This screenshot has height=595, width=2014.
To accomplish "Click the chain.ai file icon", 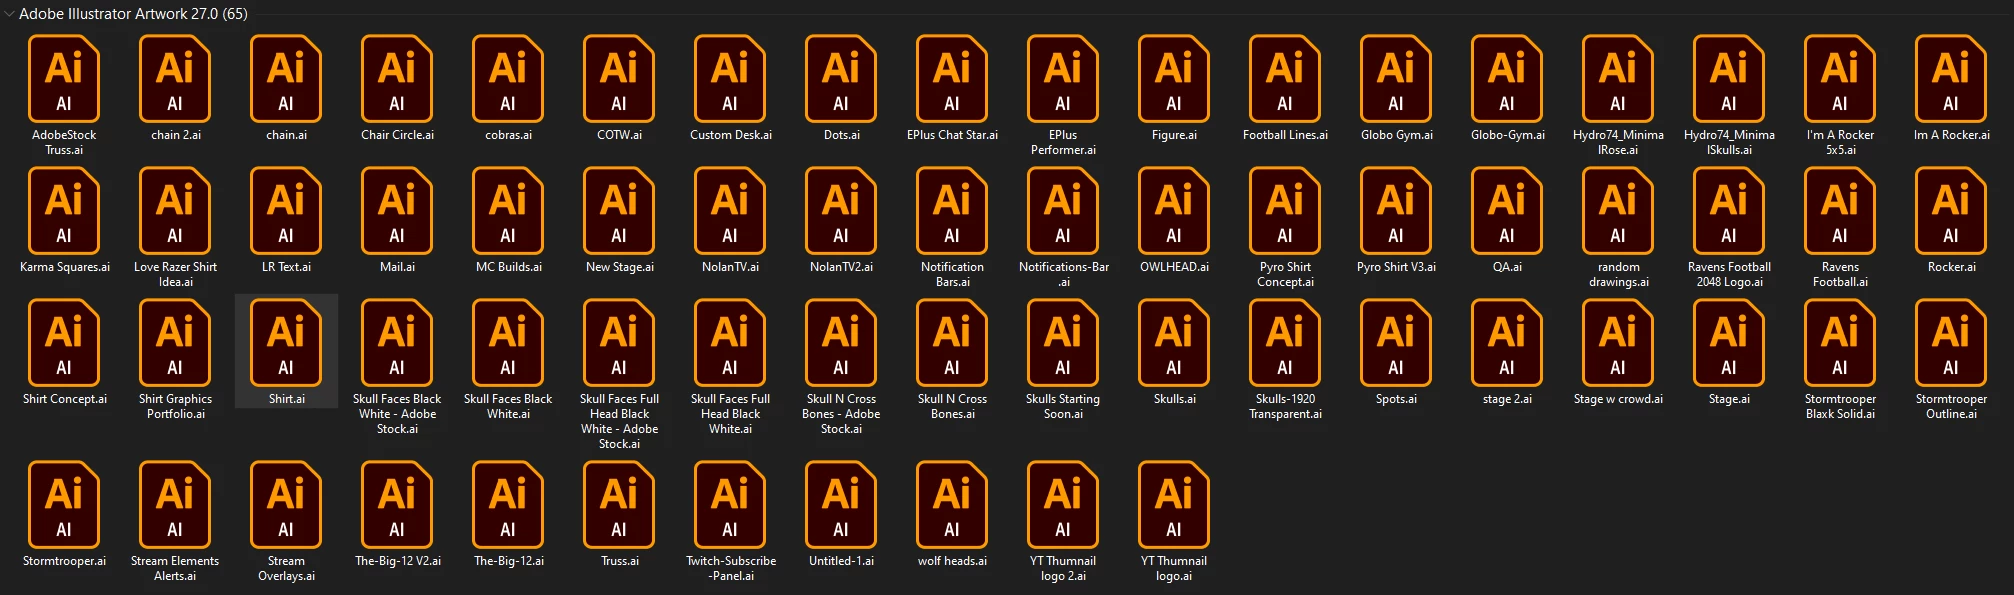I will click(x=286, y=78).
